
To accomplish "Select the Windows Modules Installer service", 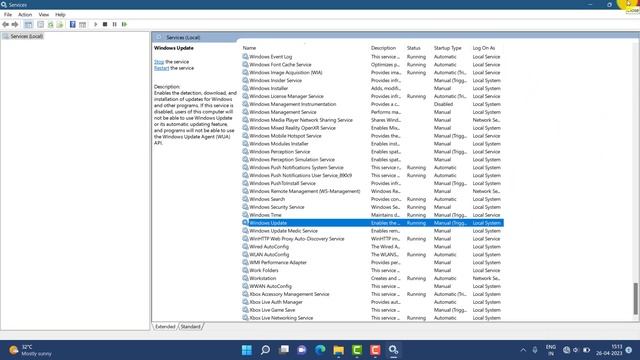I will pos(372,144).
